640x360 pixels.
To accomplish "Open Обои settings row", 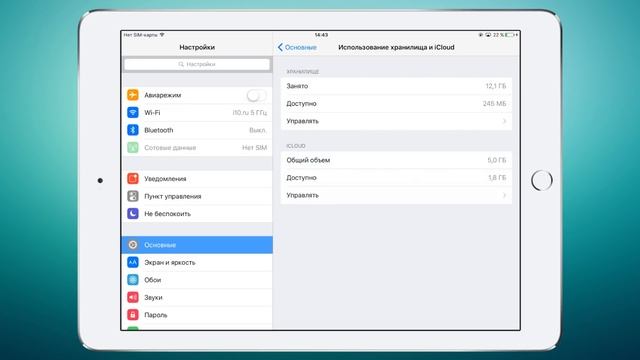I will tap(197, 280).
